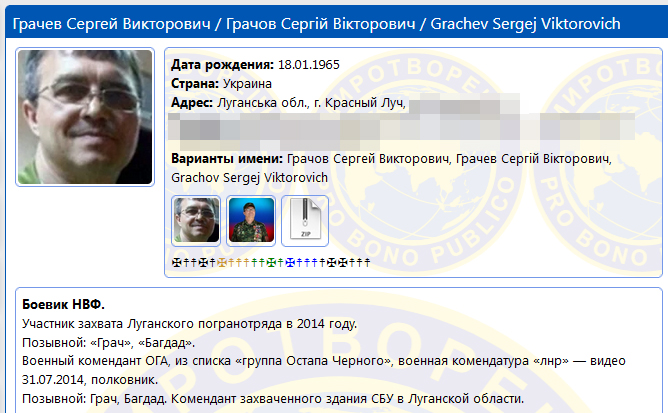668x413 pixels.
Task: Click line 'Участник захвата Луганского погранотряда'
Action: tap(190, 324)
